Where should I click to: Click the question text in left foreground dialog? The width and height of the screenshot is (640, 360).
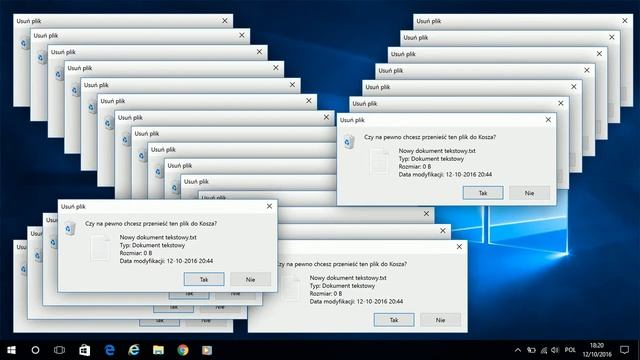[x=151, y=224]
